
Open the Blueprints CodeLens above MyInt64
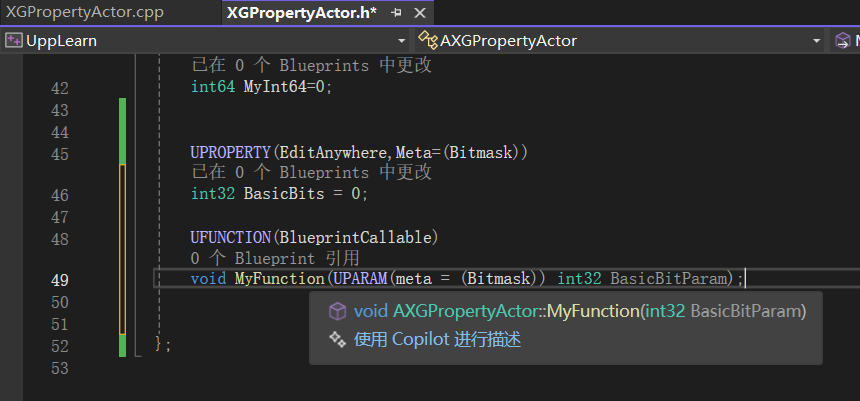pyautogui.click(x=311, y=65)
